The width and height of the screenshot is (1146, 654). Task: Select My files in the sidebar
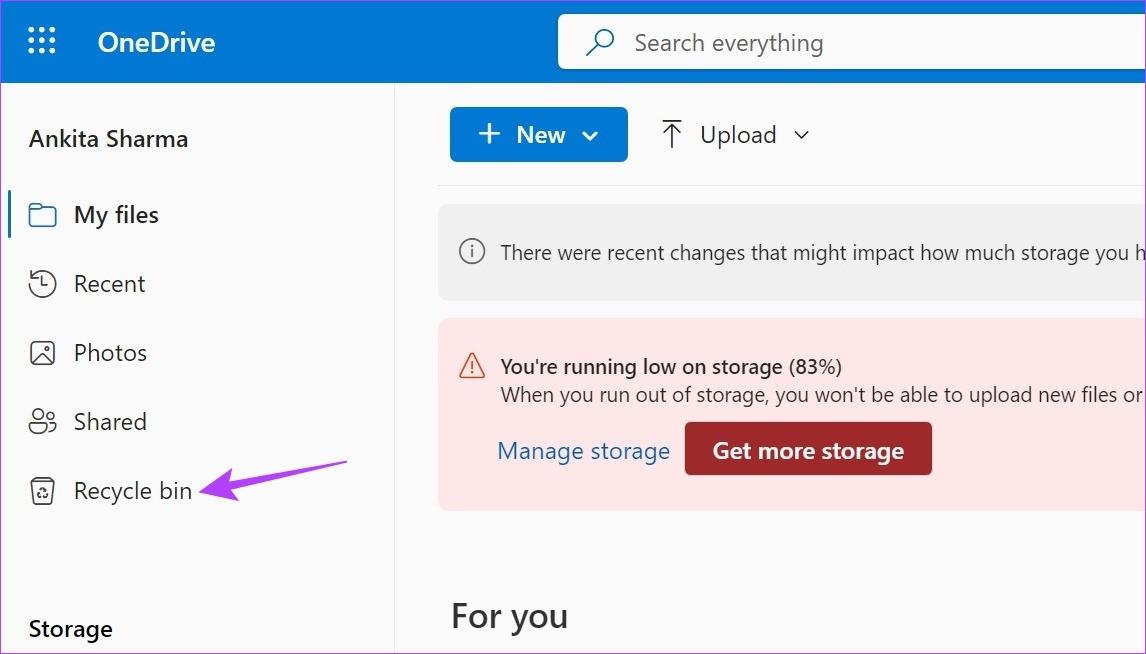tap(116, 214)
